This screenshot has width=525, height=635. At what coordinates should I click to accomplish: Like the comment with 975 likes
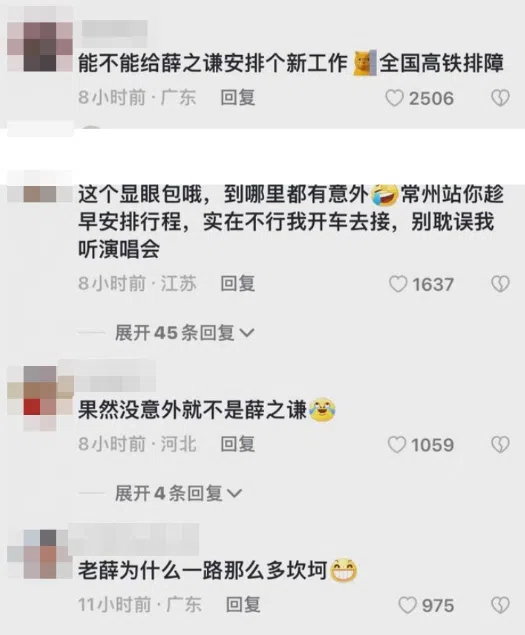pyautogui.click(x=408, y=605)
